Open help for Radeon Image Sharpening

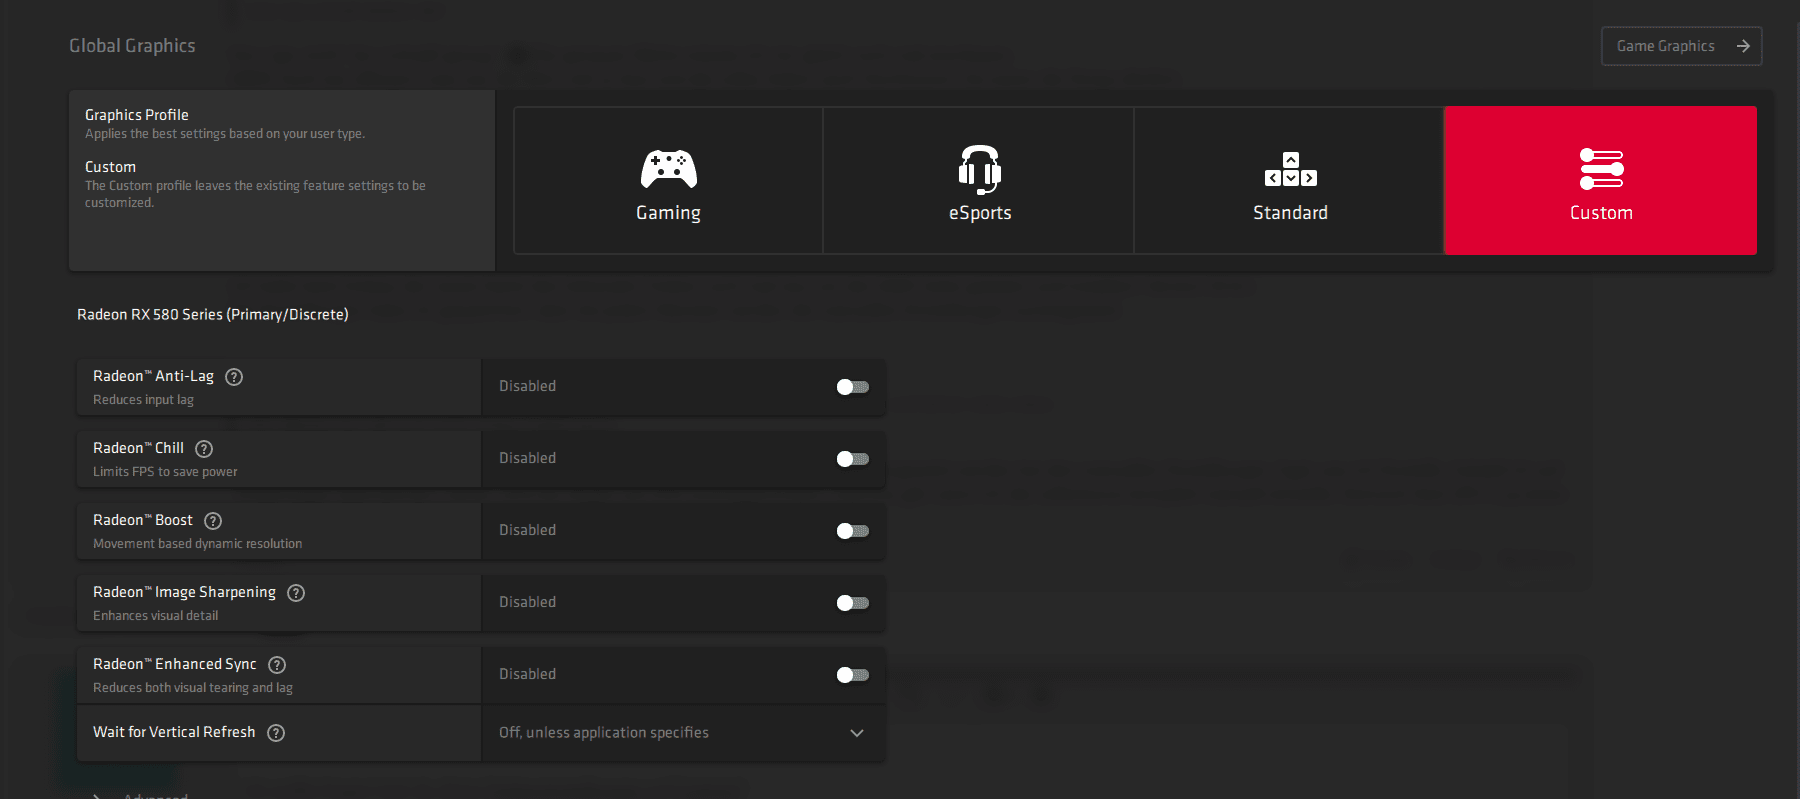296,593
